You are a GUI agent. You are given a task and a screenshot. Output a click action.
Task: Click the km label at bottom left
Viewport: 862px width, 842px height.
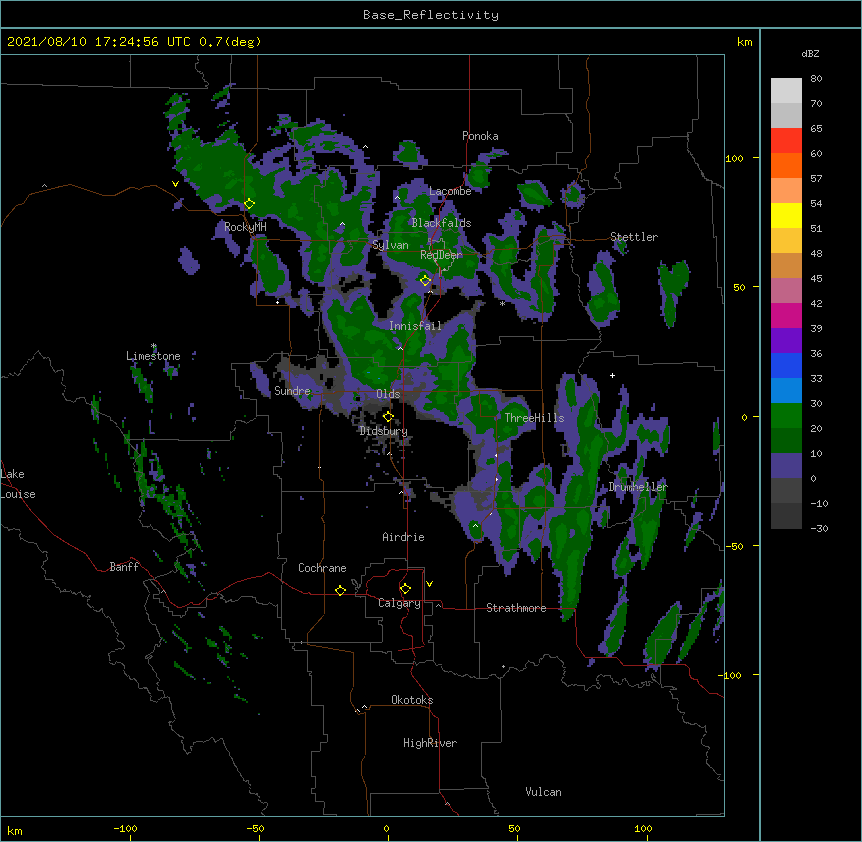pyautogui.click(x=15, y=830)
